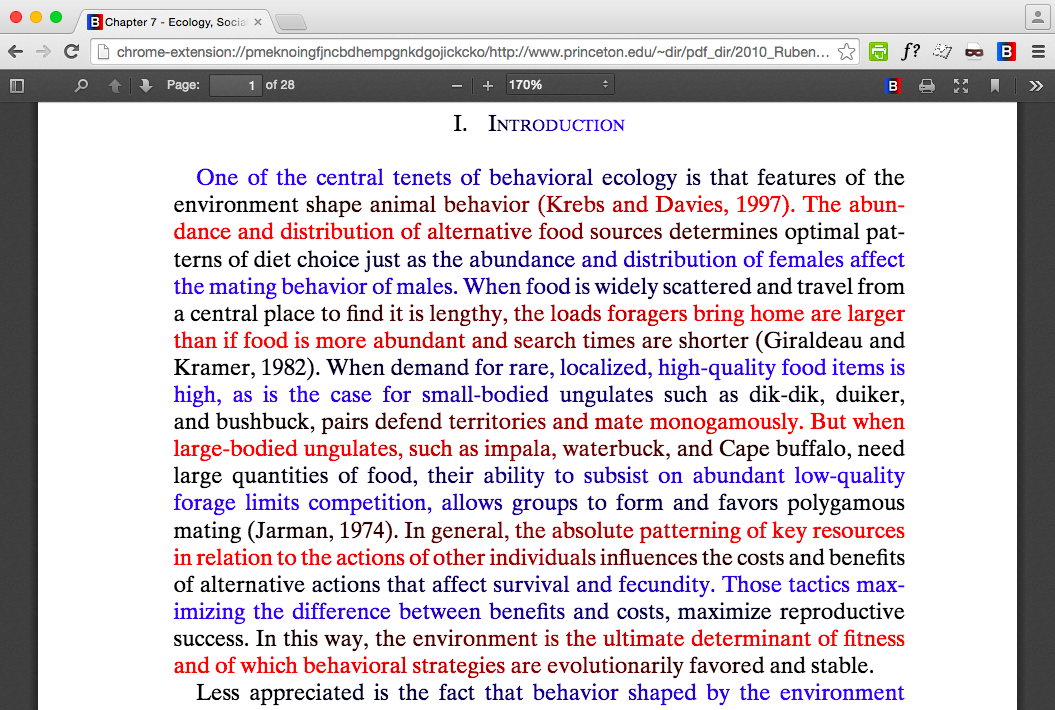Zoom in with the plus button

click(488, 85)
